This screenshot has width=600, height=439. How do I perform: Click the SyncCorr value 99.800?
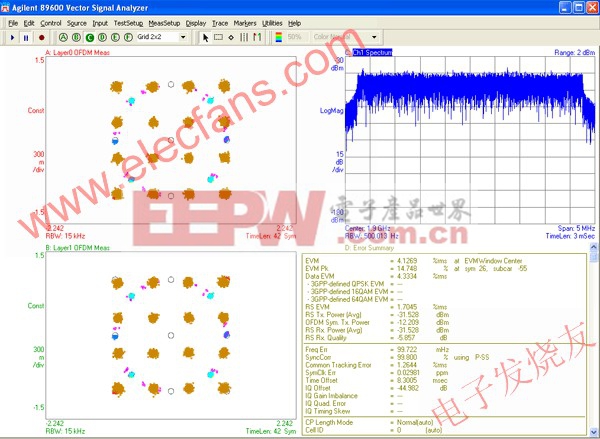coord(407,357)
